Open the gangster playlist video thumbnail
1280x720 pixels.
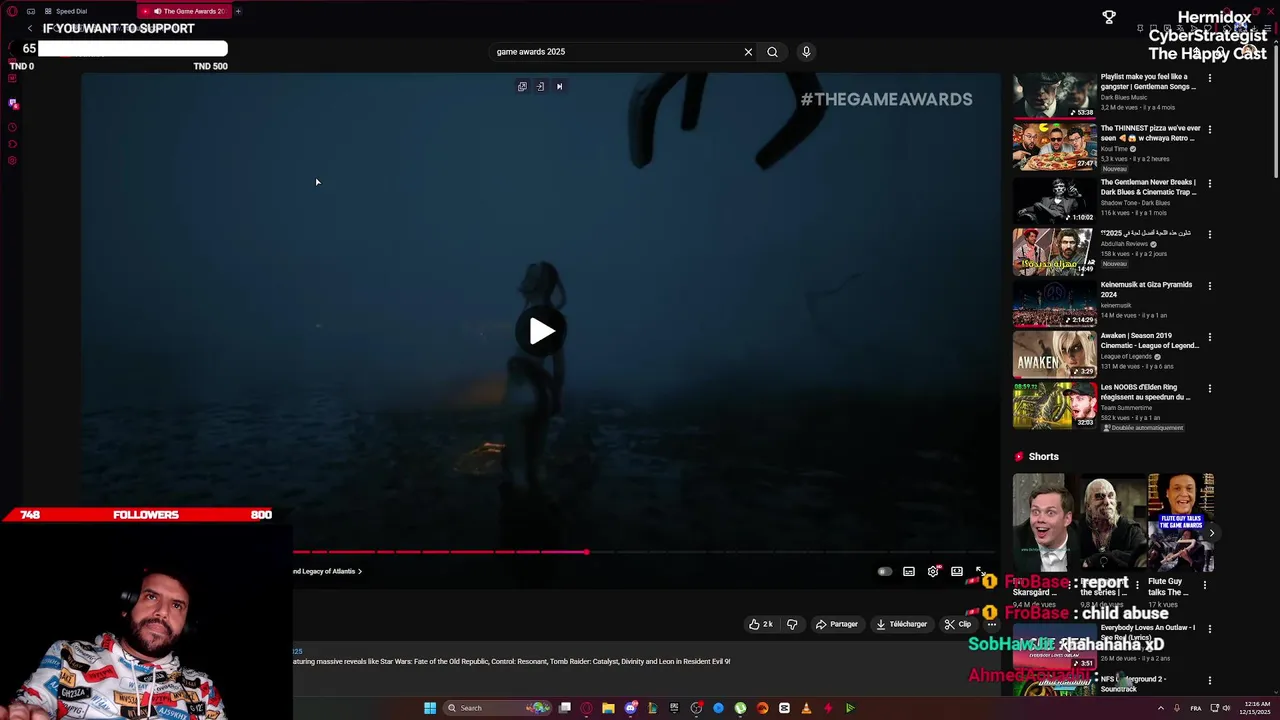pyautogui.click(x=1054, y=96)
